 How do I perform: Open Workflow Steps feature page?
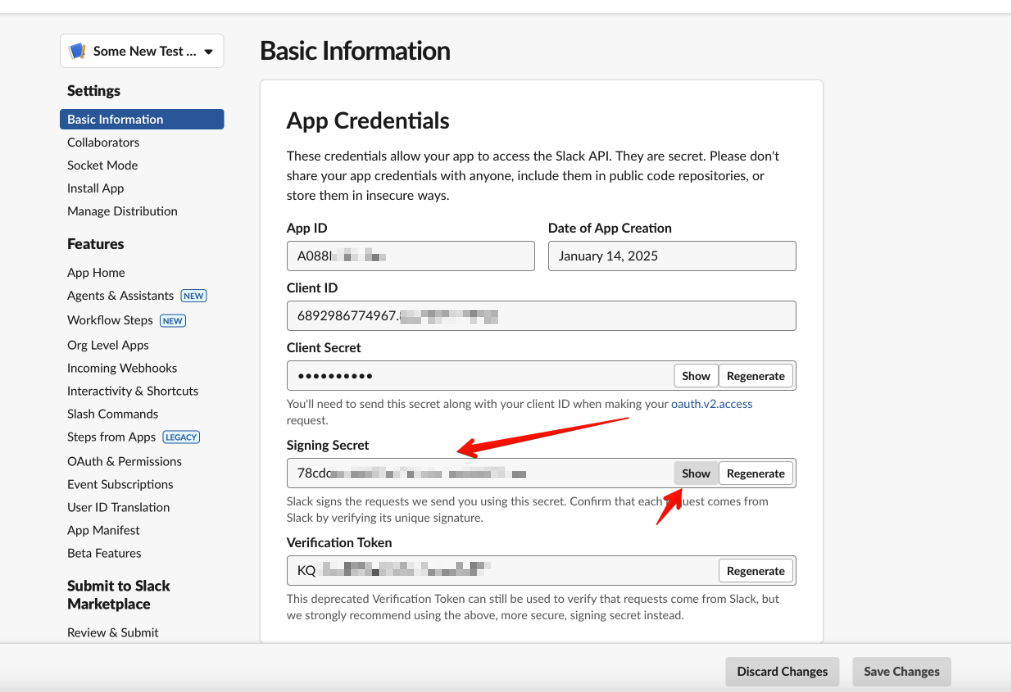coord(110,320)
